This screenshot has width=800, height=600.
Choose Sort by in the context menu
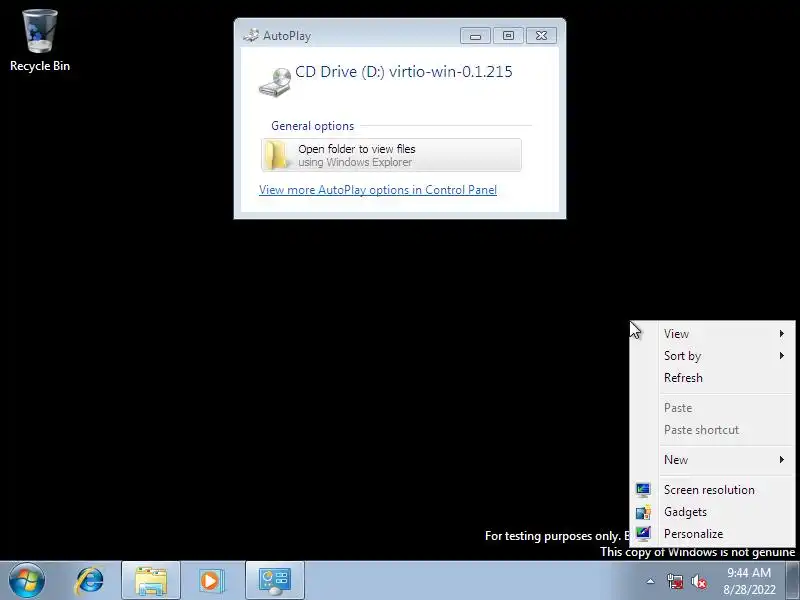coord(713,356)
